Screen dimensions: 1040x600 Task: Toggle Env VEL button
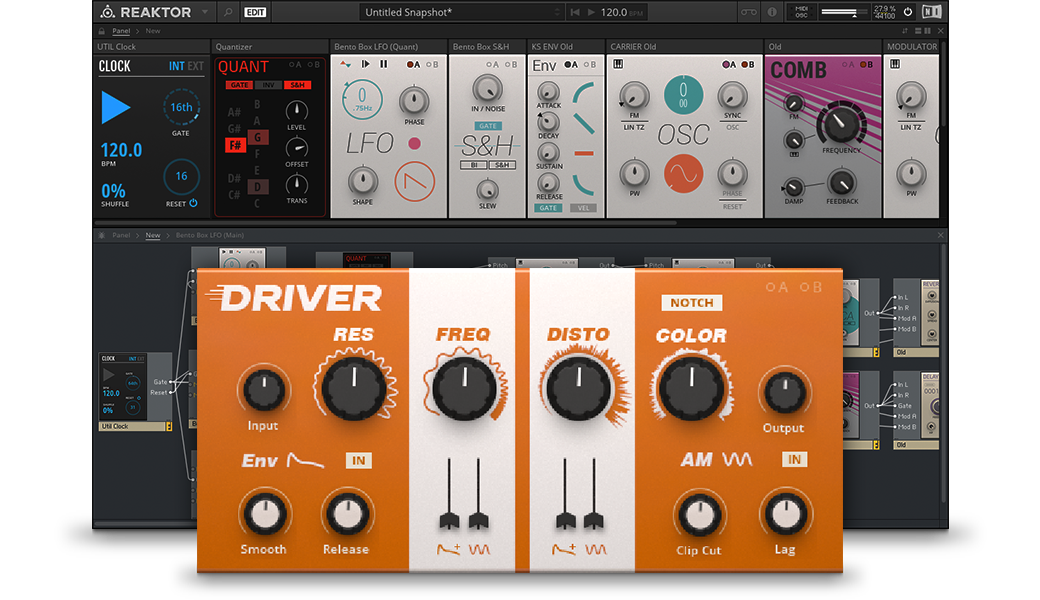click(583, 208)
